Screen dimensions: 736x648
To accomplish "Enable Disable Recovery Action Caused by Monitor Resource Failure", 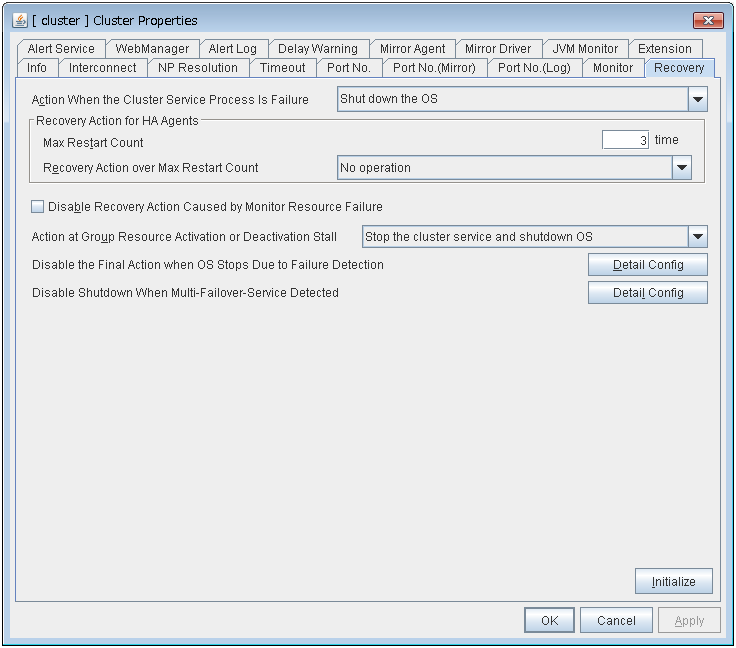I will pos(38,206).
